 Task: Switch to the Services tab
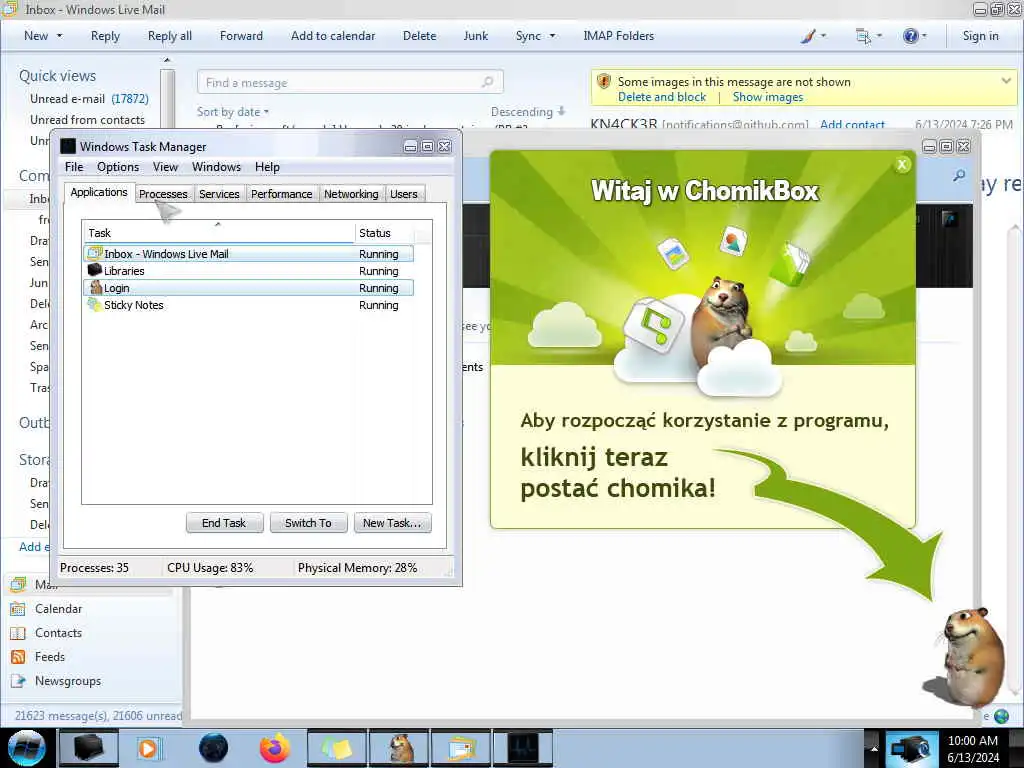(219, 194)
